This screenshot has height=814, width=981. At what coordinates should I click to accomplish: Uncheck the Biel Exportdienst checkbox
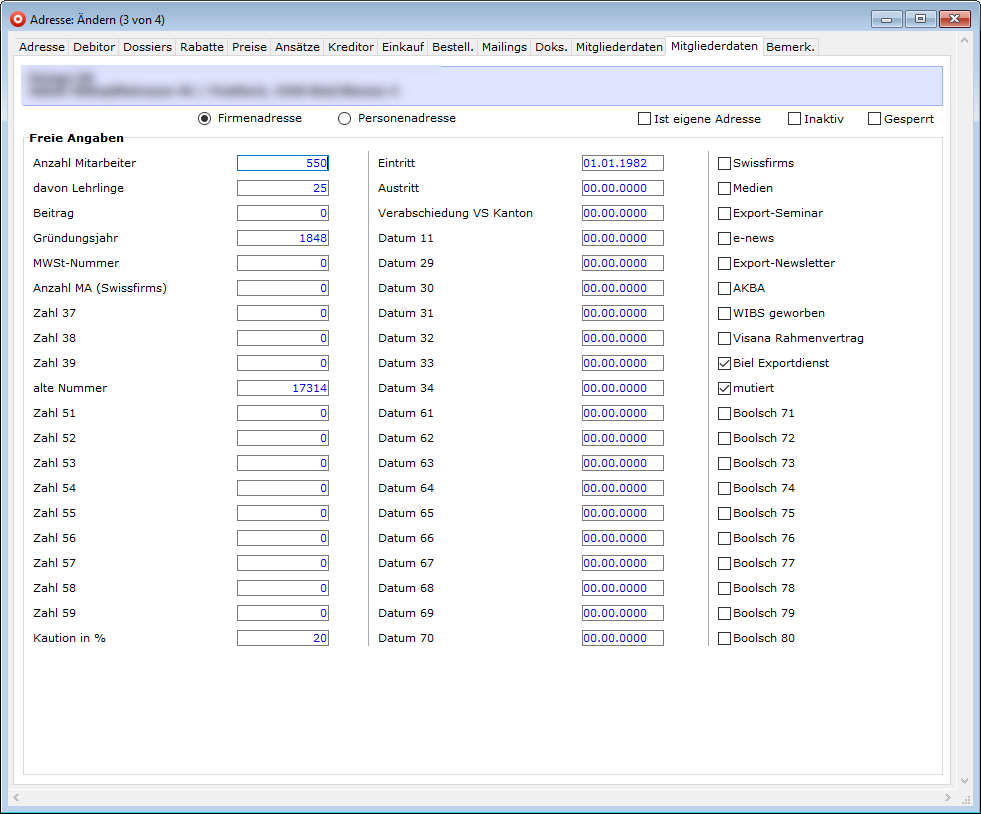click(x=725, y=364)
